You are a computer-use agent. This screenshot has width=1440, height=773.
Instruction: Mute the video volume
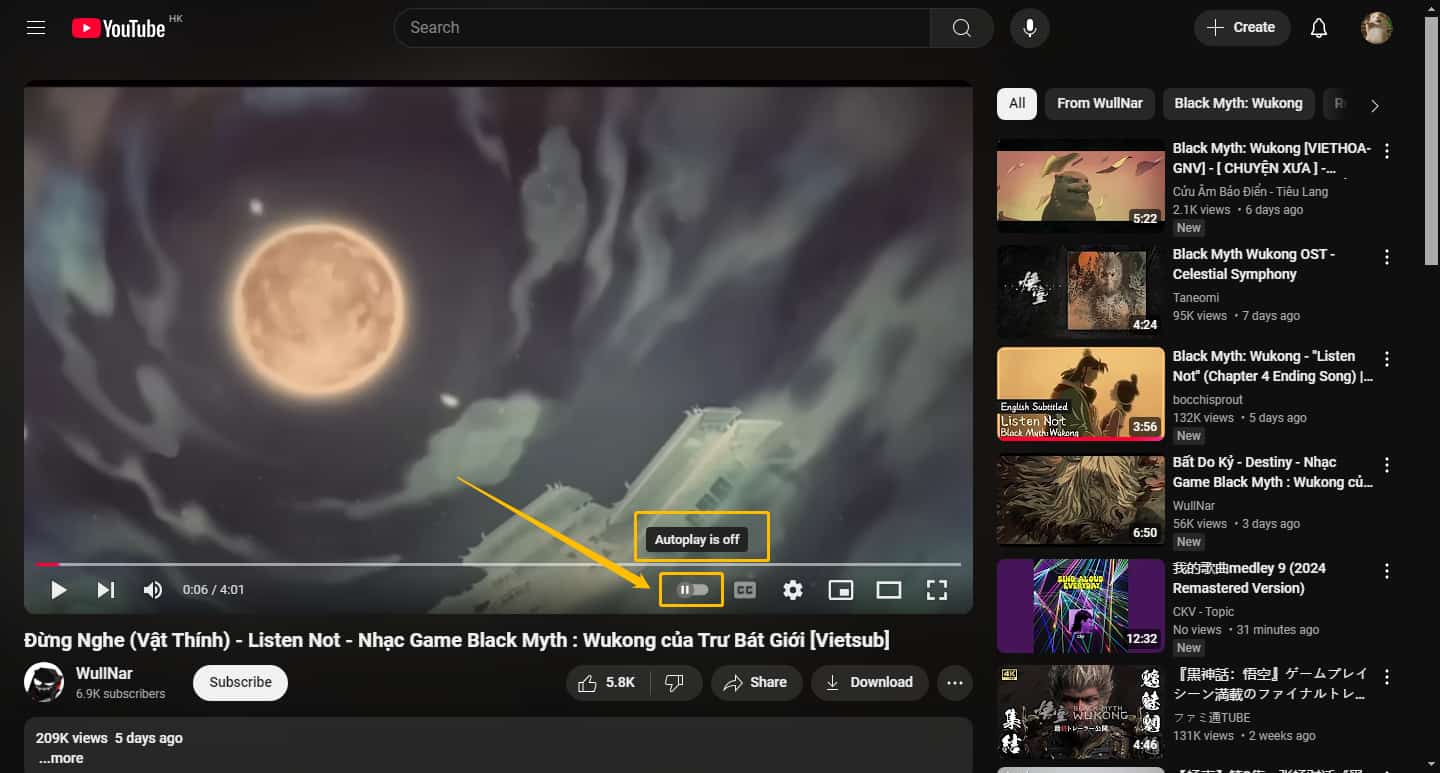(x=152, y=590)
